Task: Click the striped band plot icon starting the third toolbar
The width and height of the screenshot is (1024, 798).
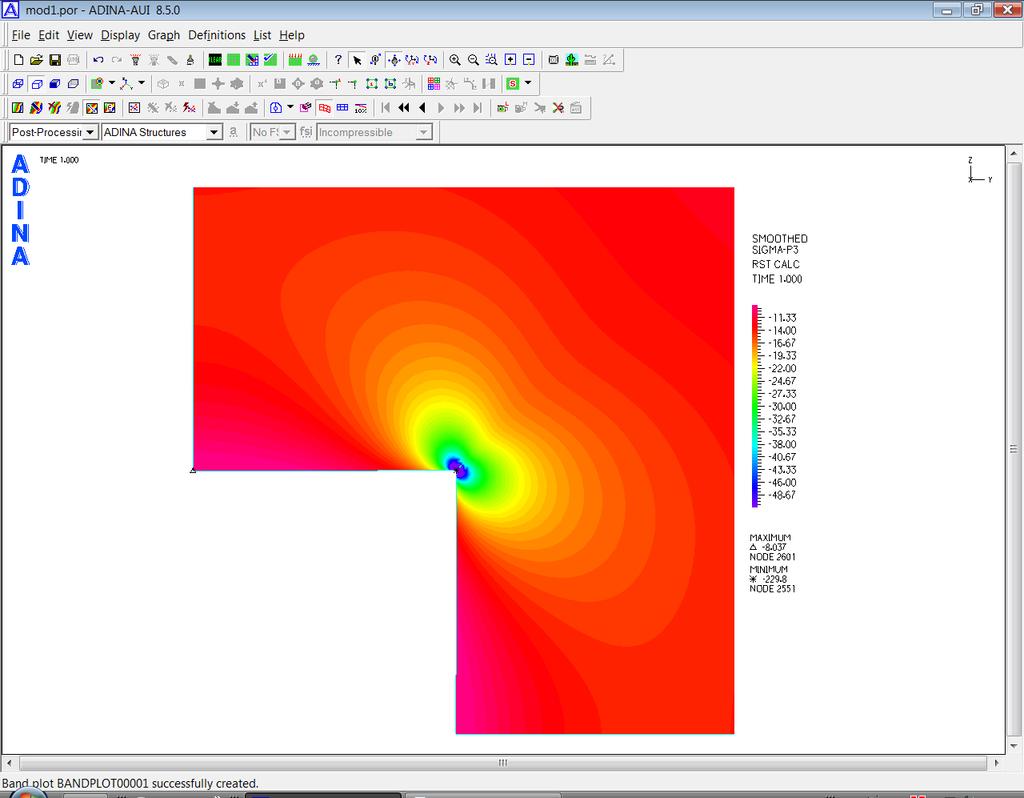Action: point(18,108)
